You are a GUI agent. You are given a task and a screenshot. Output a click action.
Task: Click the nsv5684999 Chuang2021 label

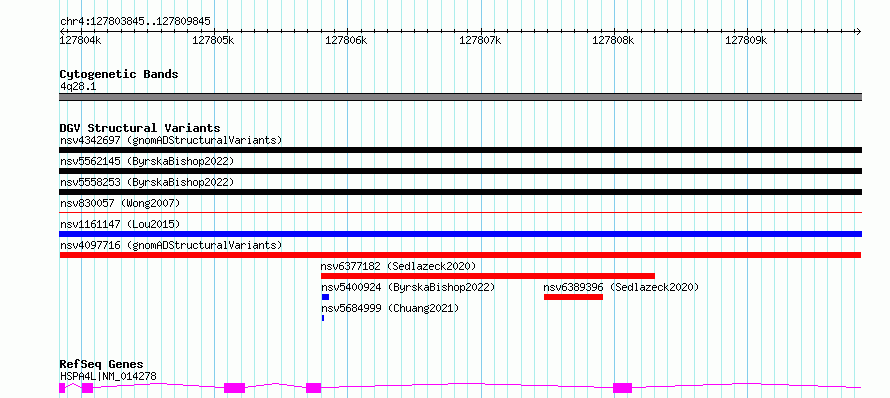(x=390, y=308)
